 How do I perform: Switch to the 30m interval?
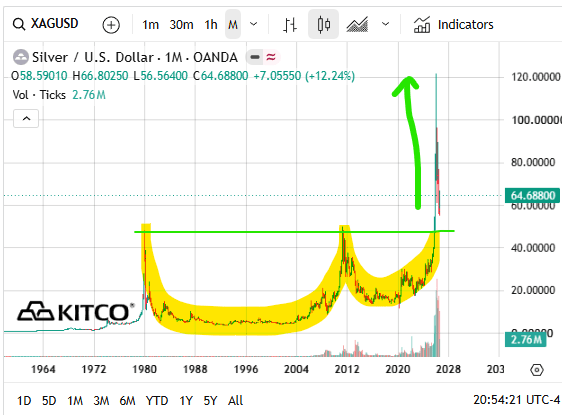(181, 25)
